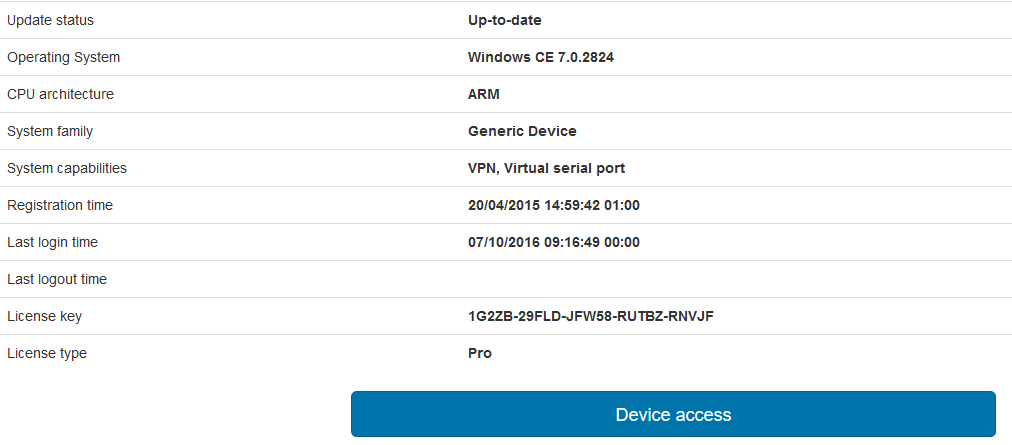Viewport: 1012px width, 445px height.
Task: Select the license key value 1G2ZB-29FLD-JFW58-RUTBZ-RNVJF
Action: [x=591, y=316]
